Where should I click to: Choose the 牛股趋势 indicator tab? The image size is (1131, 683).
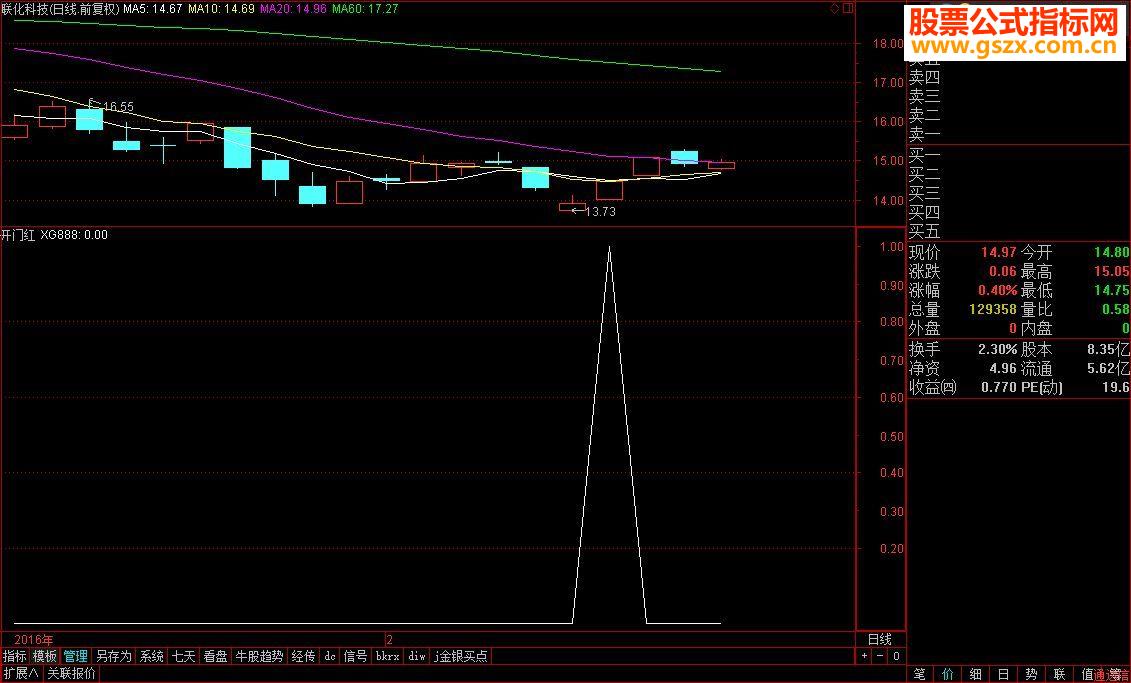point(259,656)
